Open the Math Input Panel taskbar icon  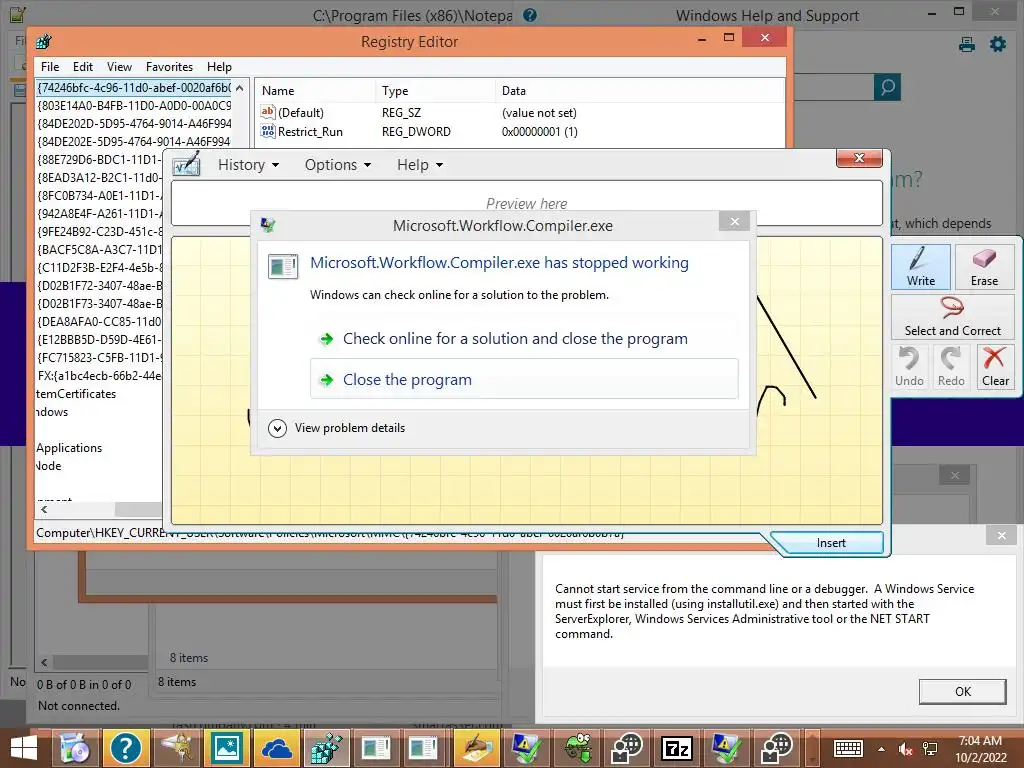click(476, 748)
